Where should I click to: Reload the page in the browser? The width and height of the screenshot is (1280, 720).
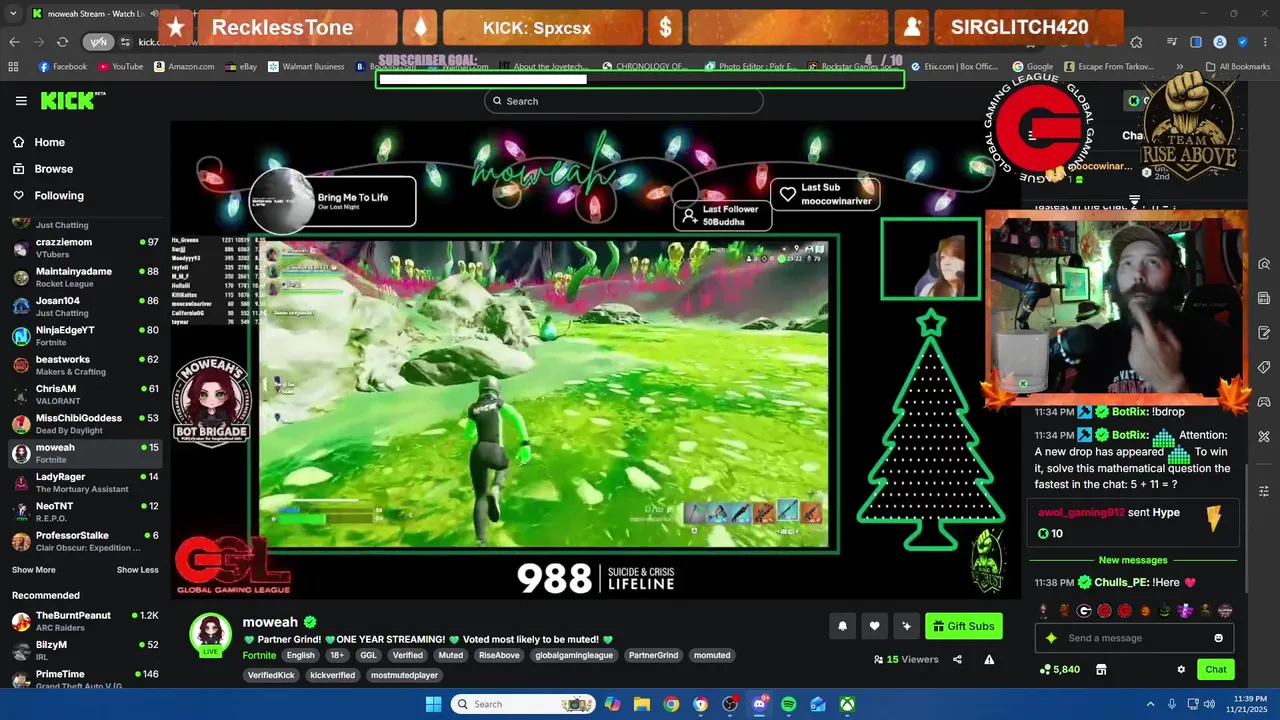[x=62, y=42]
